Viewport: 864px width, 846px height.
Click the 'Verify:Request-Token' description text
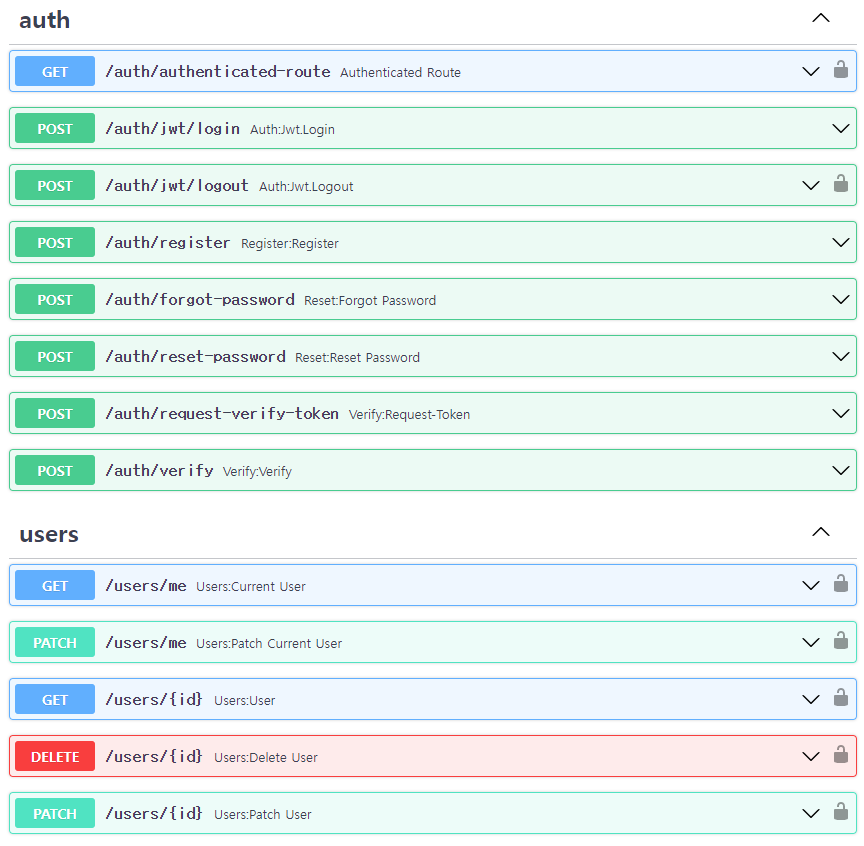(x=409, y=414)
